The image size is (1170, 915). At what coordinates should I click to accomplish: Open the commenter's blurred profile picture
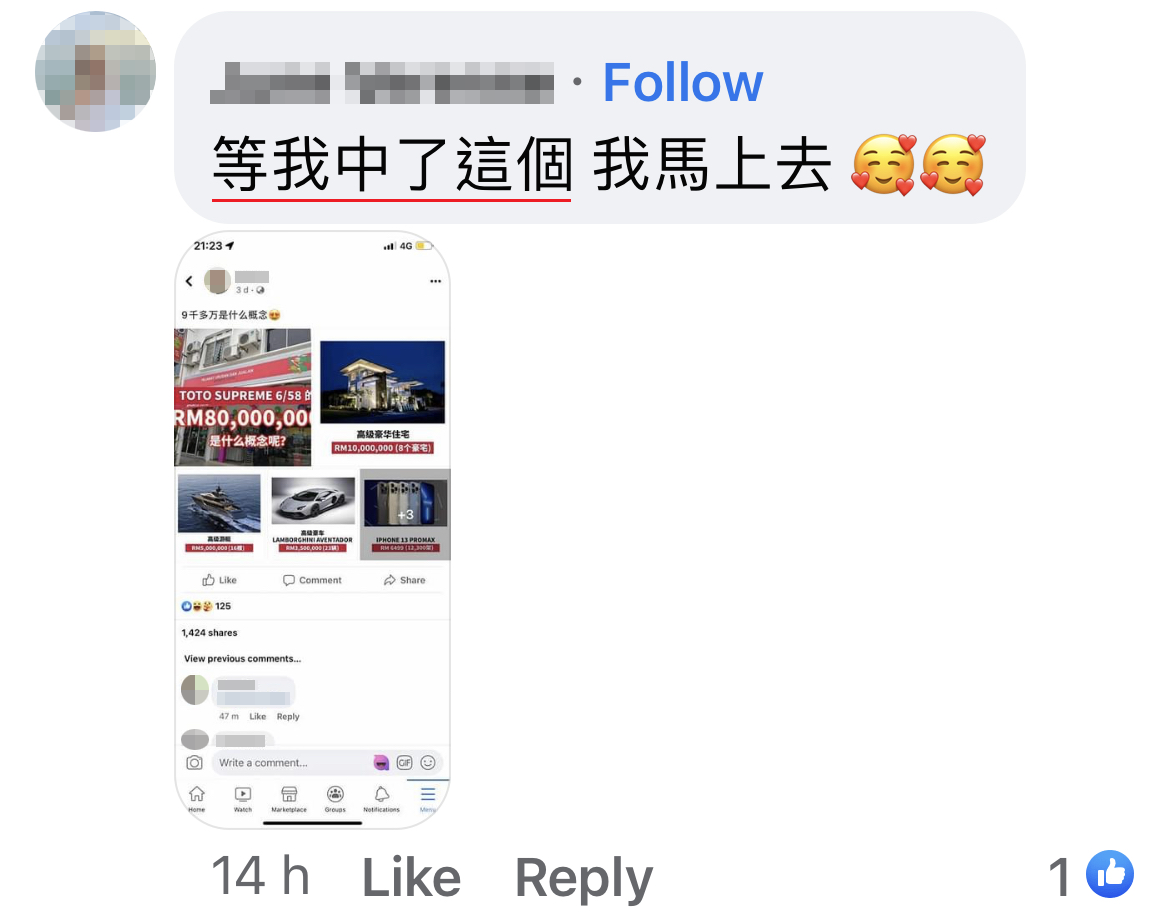(x=95, y=72)
